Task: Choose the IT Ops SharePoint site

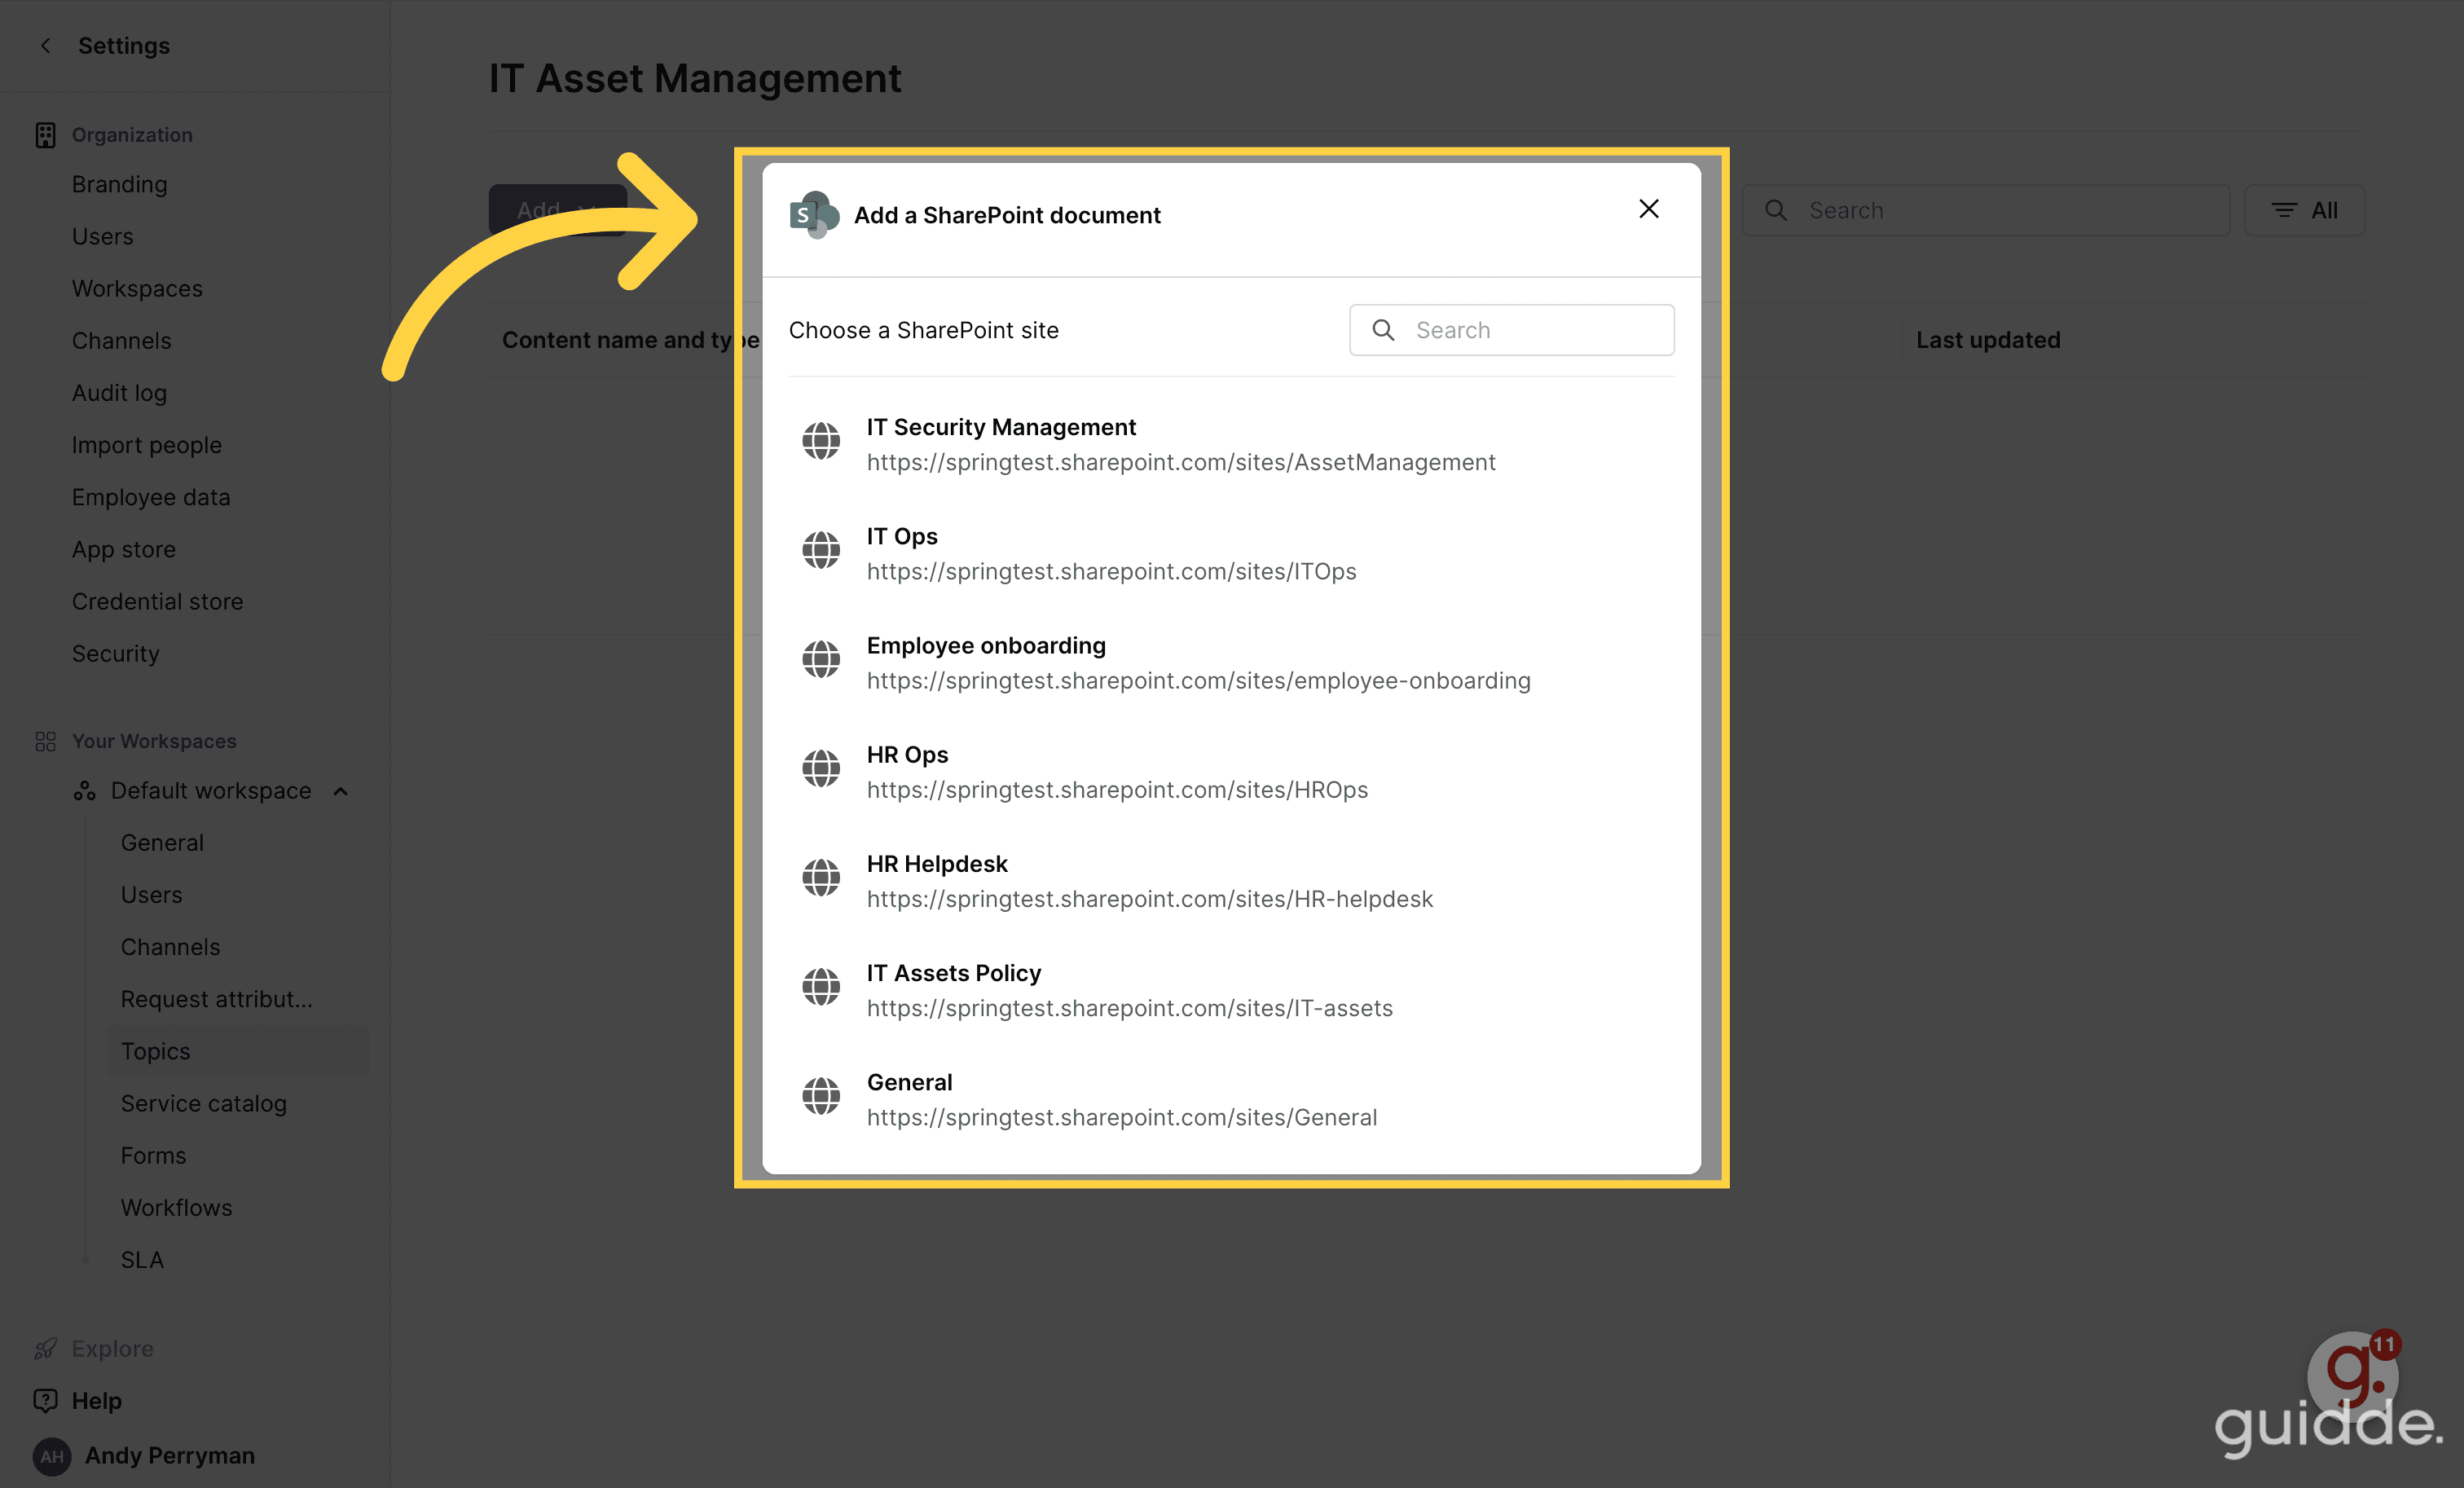Action: click(1231, 554)
